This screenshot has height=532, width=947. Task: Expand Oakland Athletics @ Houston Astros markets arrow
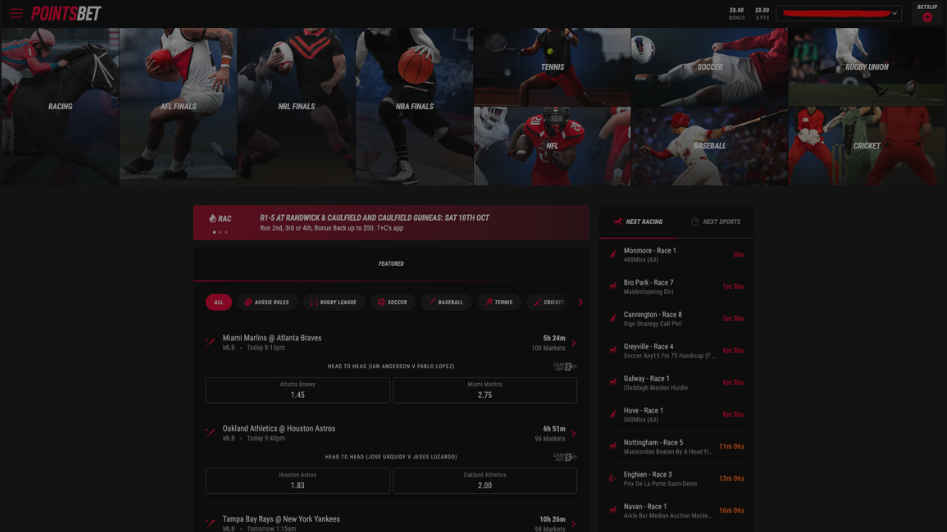click(x=574, y=434)
